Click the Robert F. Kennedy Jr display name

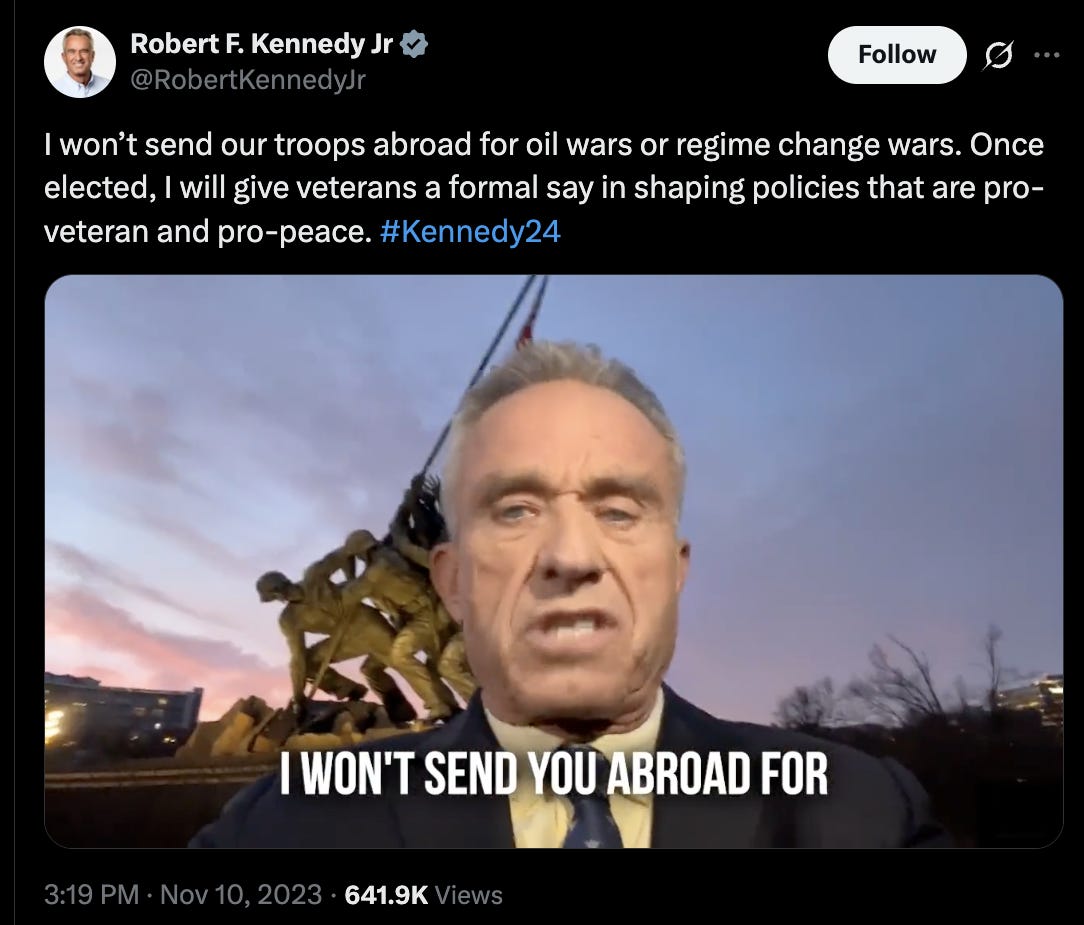(x=261, y=44)
